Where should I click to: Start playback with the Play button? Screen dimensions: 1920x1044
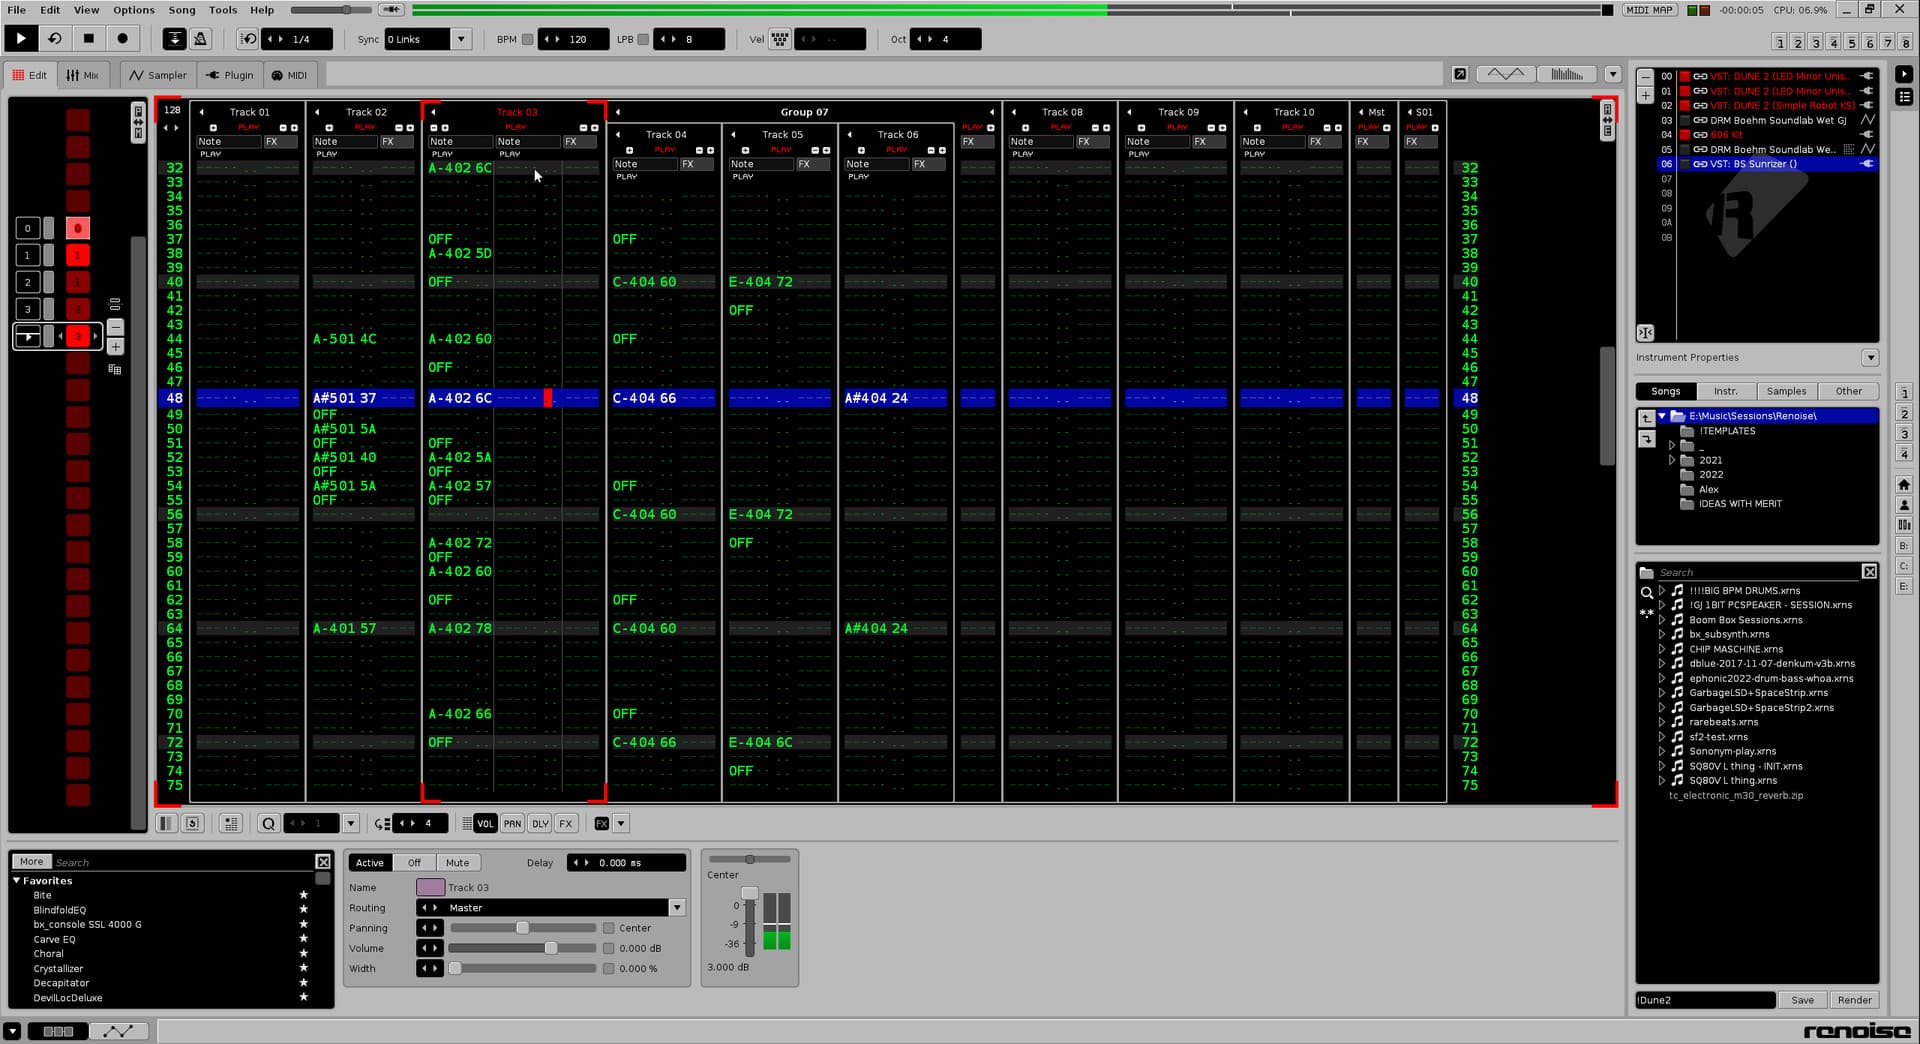(20, 39)
